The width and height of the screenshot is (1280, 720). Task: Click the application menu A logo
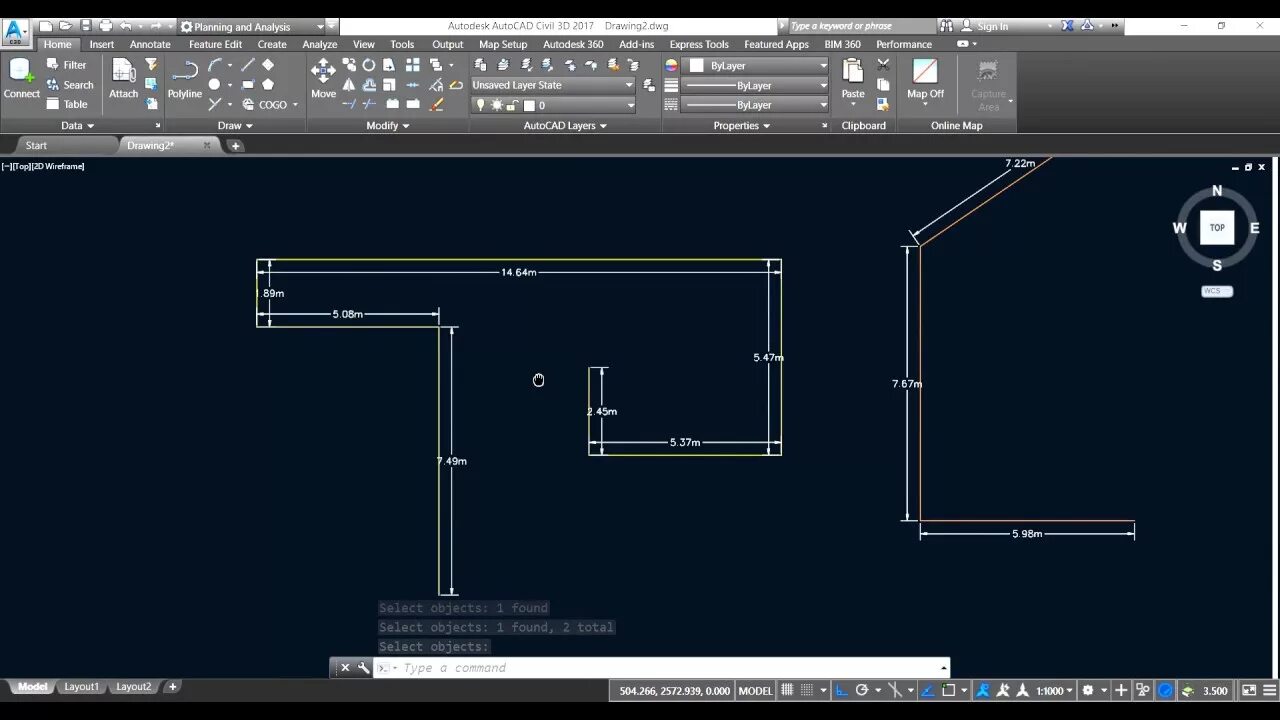click(x=15, y=31)
